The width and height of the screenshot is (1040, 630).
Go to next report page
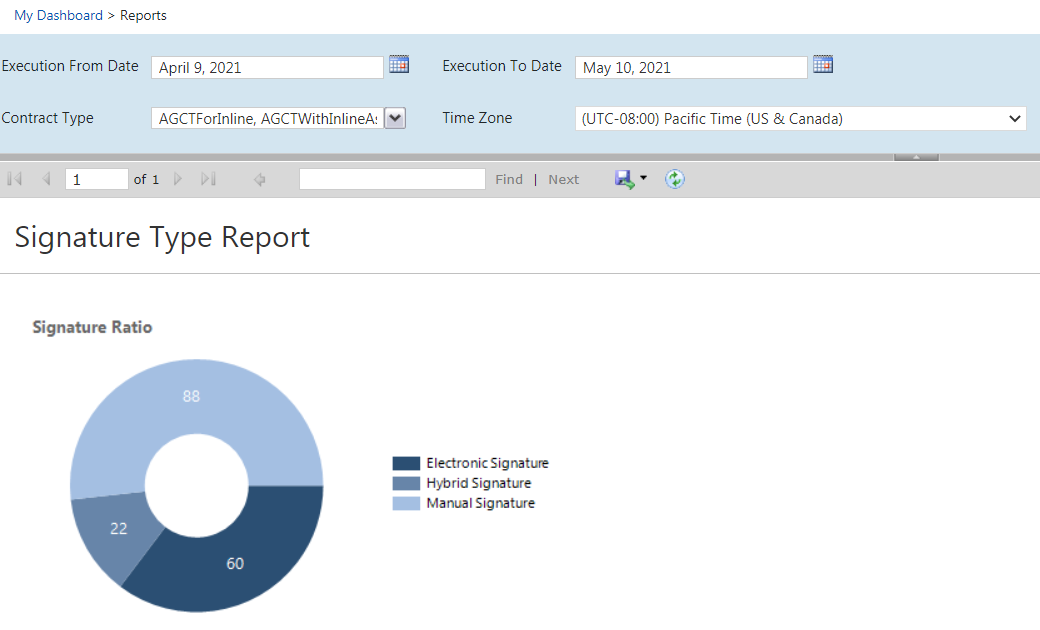click(x=178, y=179)
